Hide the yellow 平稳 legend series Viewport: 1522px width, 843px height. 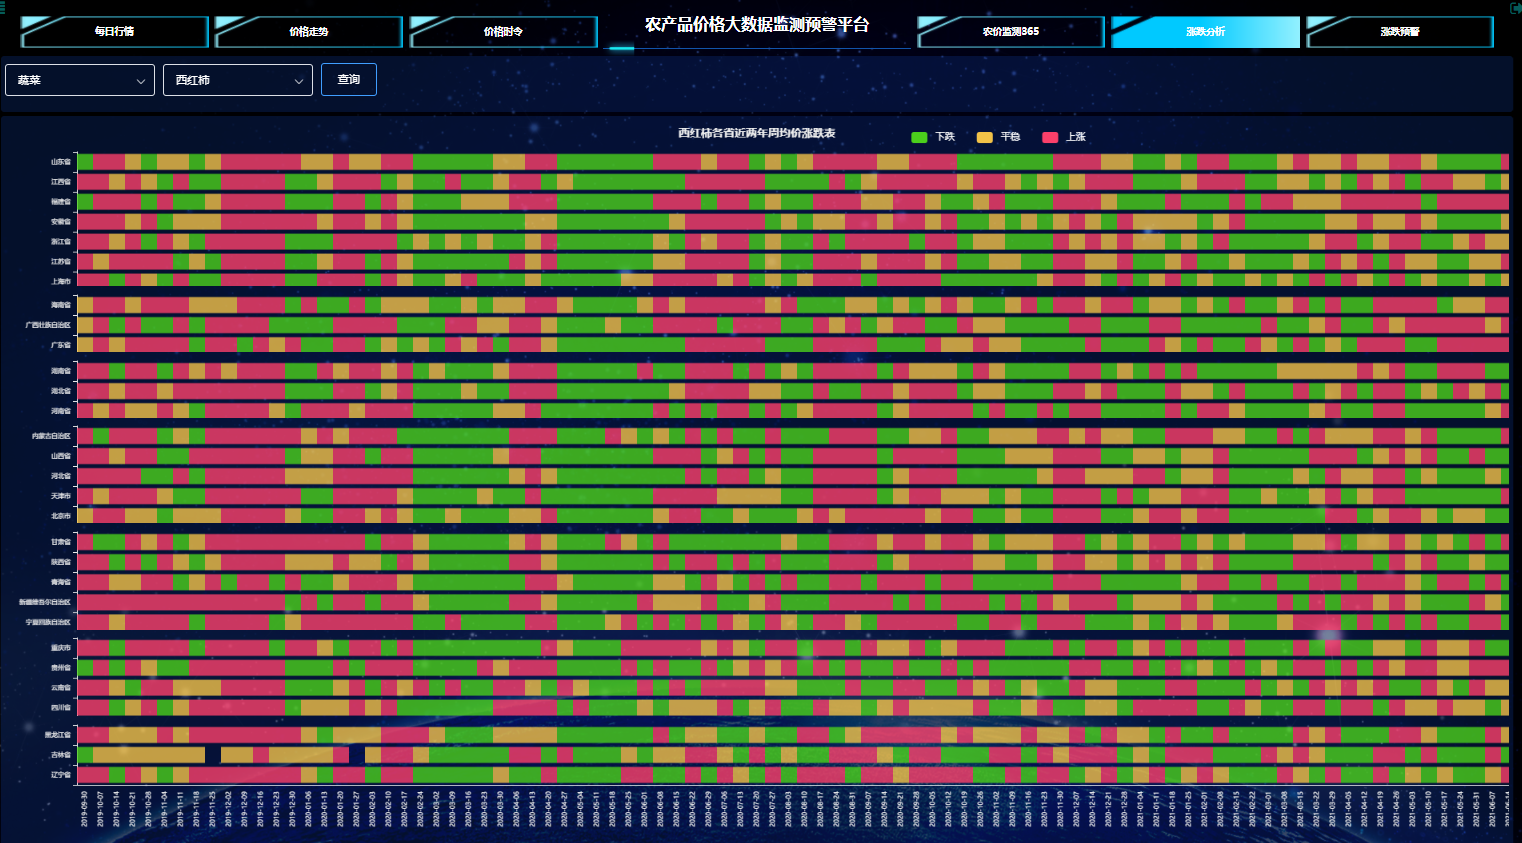pyautogui.click(x=998, y=137)
